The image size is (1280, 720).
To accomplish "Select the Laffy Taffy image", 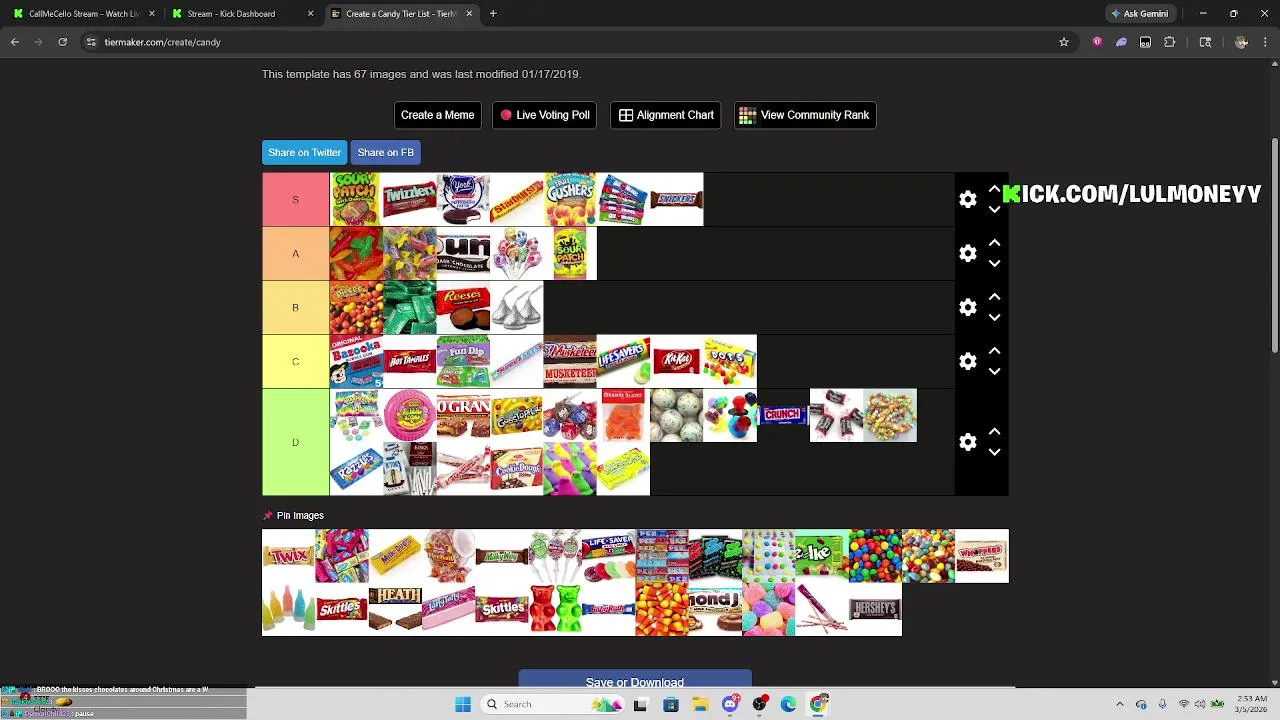I will coord(448,609).
